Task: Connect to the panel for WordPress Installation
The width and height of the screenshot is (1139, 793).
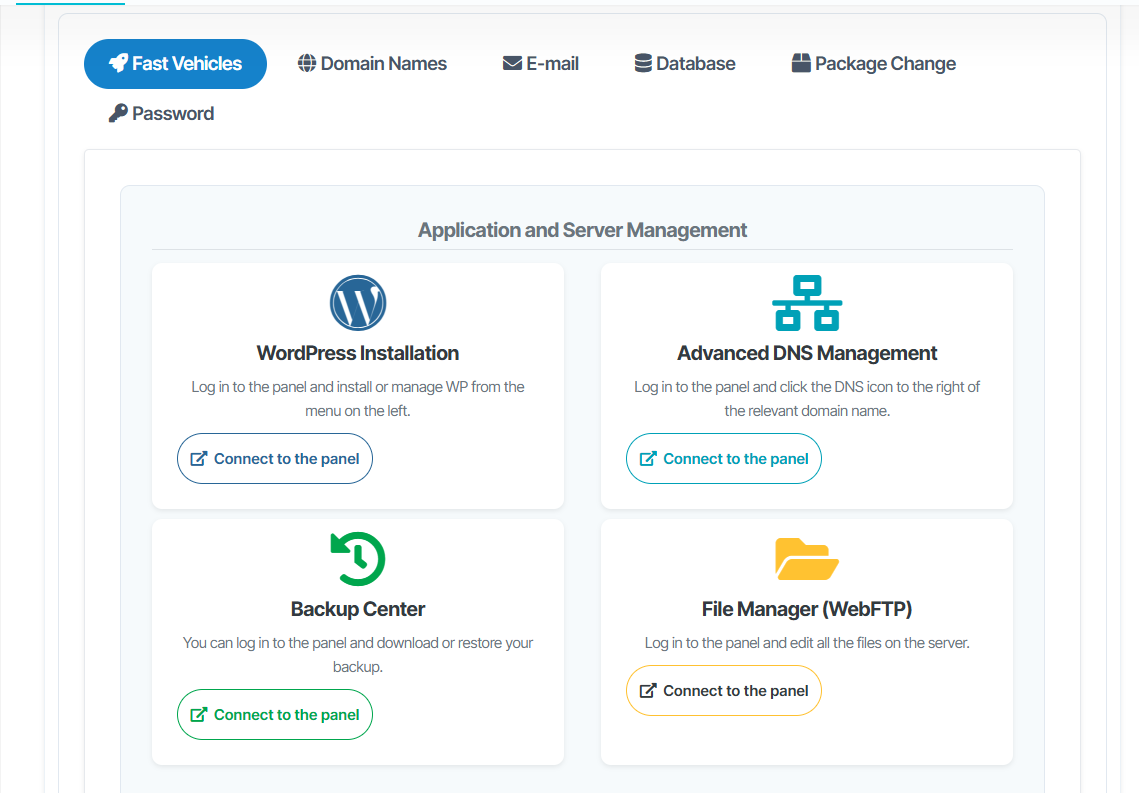Action: (x=275, y=459)
